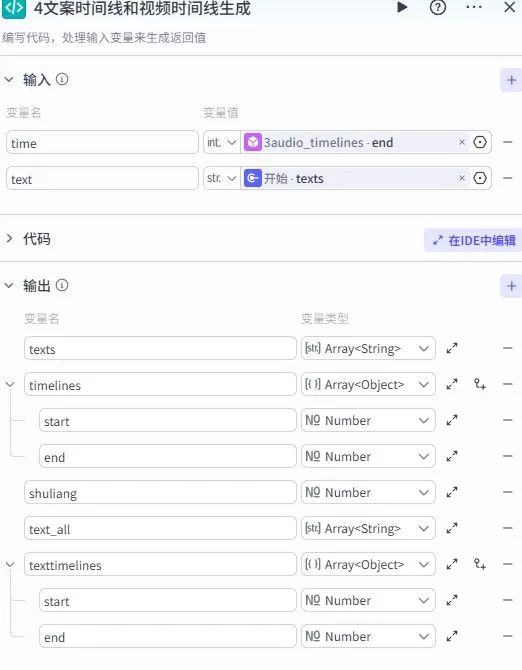Viewport: 522px width, 670px height.
Task: Change texts output type Array<String>
Action: tap(368, 348)
